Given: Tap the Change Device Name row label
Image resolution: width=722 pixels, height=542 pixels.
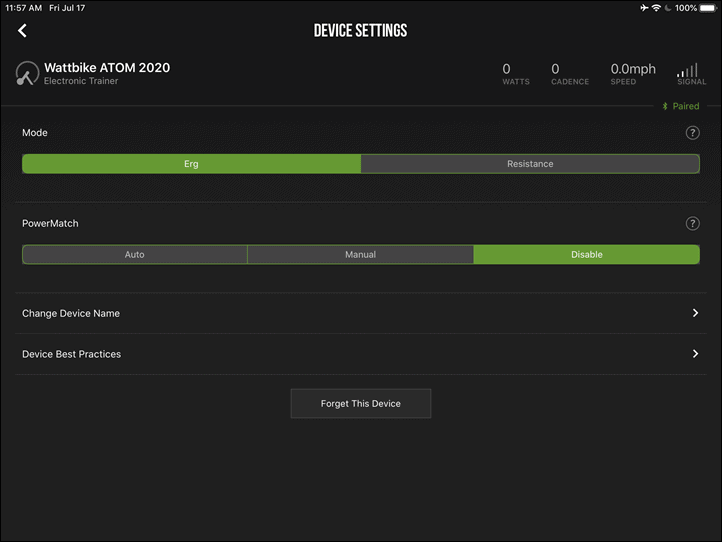Looking at the screenshot, I should coord(71,314).
